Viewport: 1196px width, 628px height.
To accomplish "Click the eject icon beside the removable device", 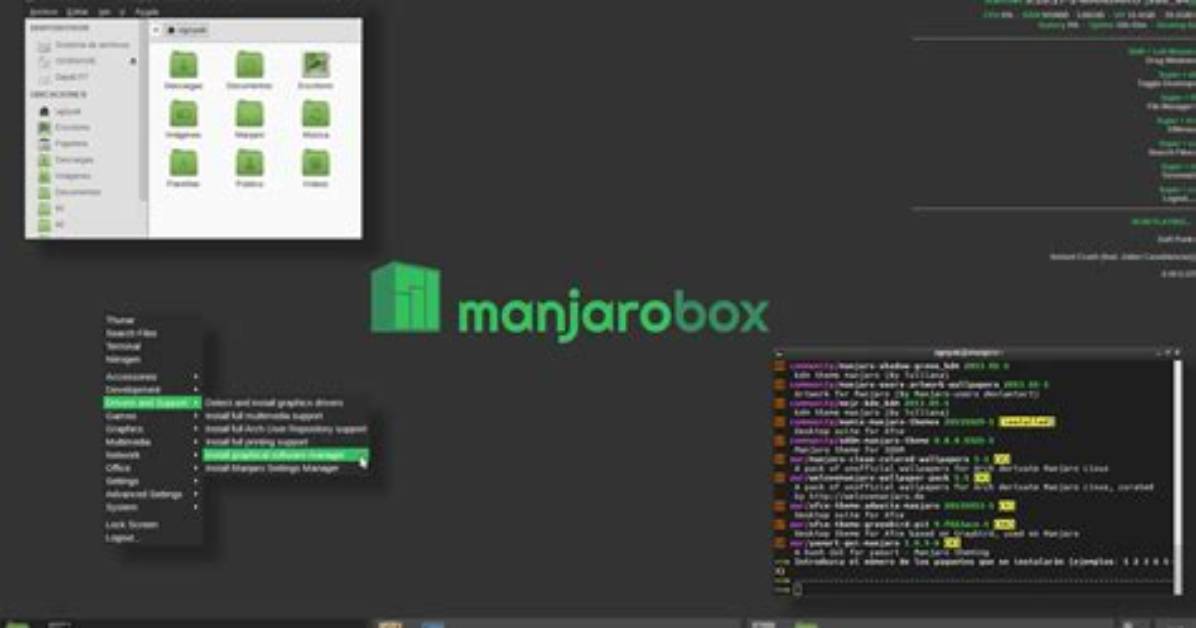I will (x=133, y=61).
